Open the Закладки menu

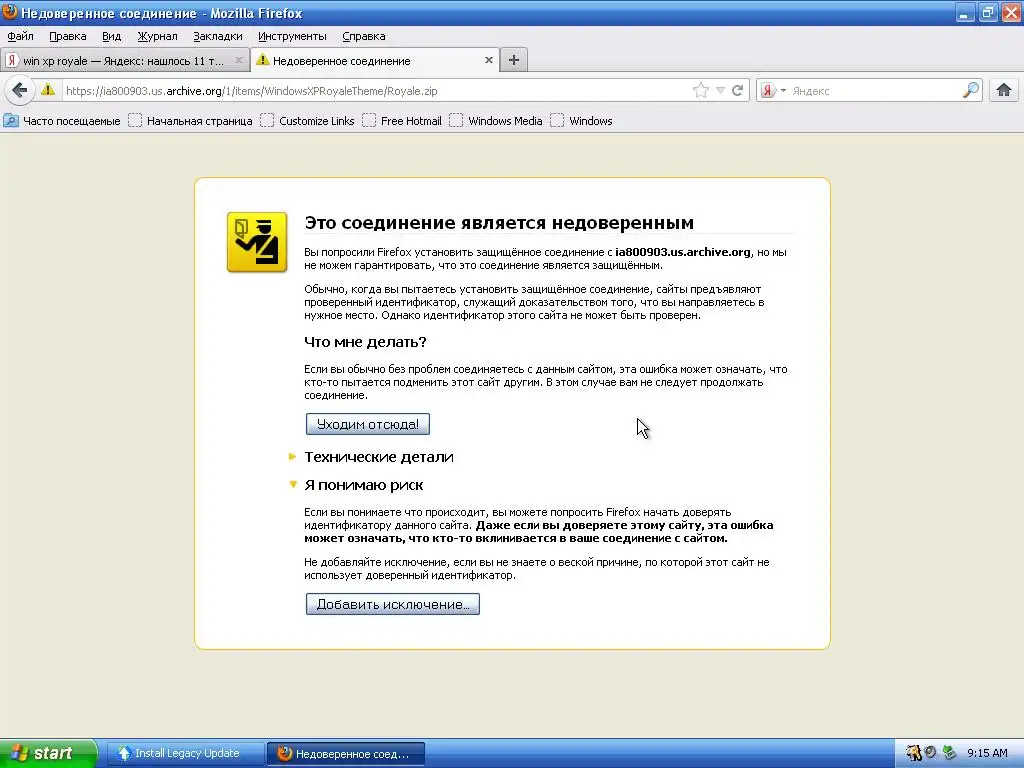coord(217,36)
